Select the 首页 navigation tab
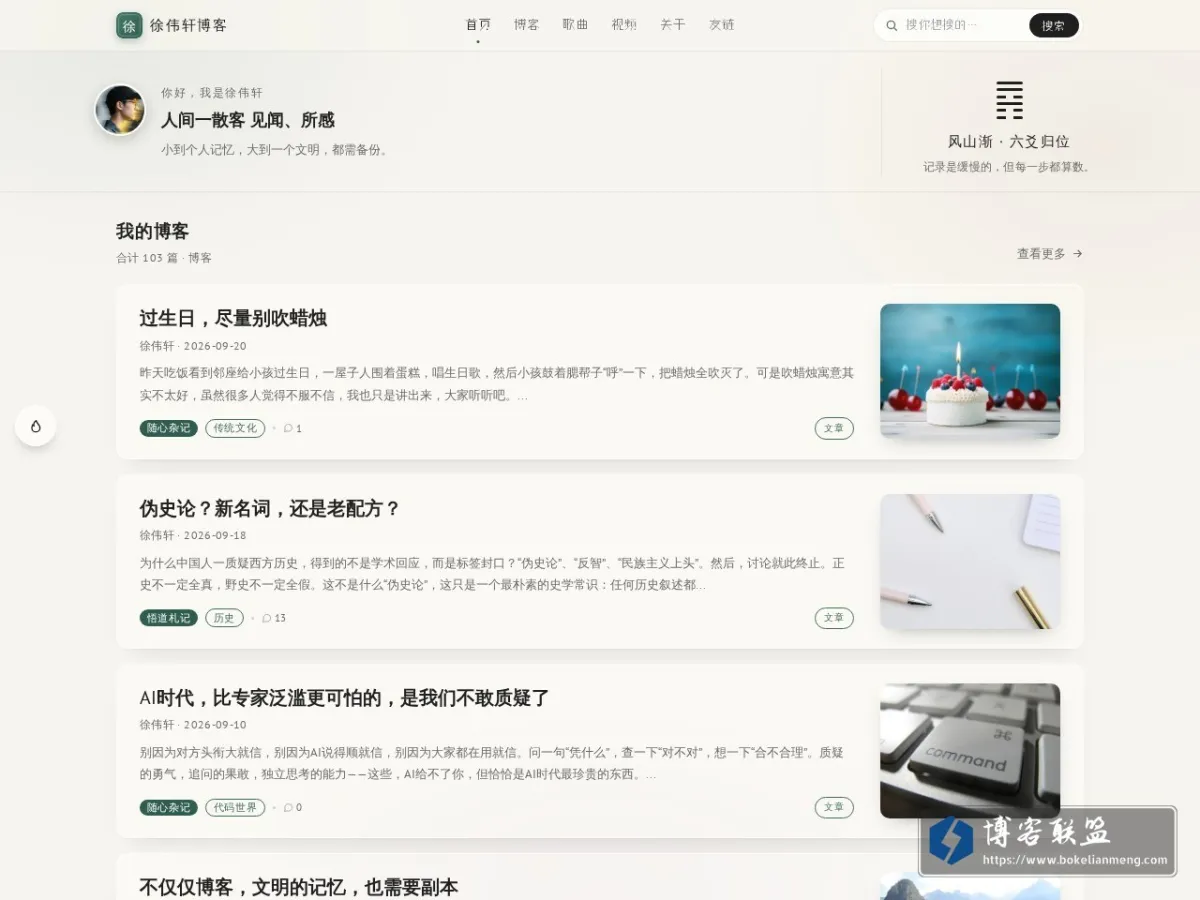1200x900 pixels. [478, 25]
